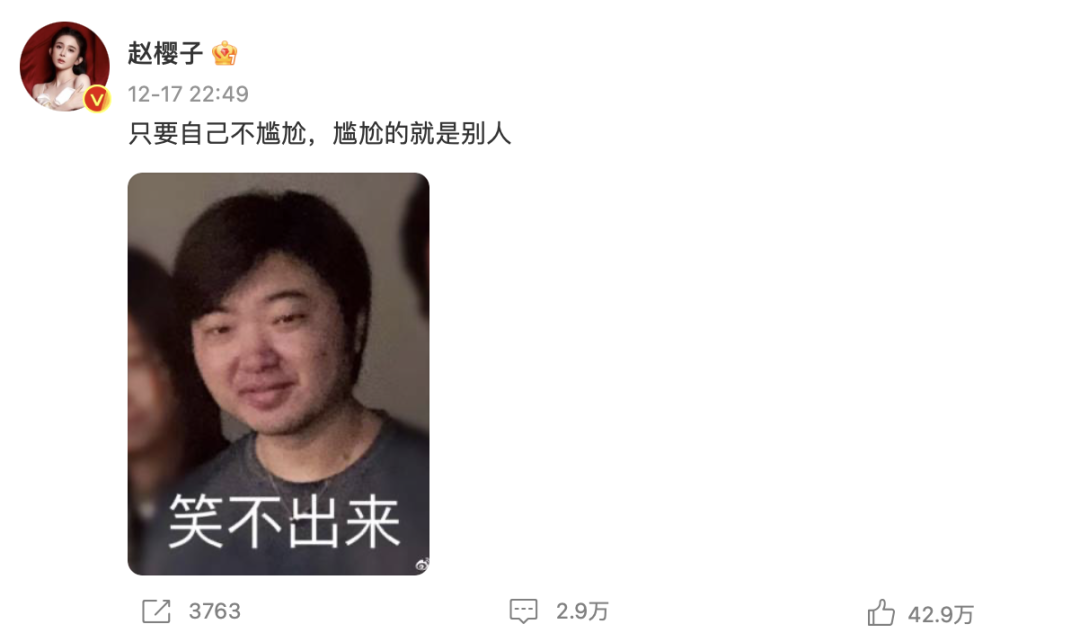This screenshot has width=1080, height=642.
Task: Click the crown membership icon beside username
Action: (225, 54)
